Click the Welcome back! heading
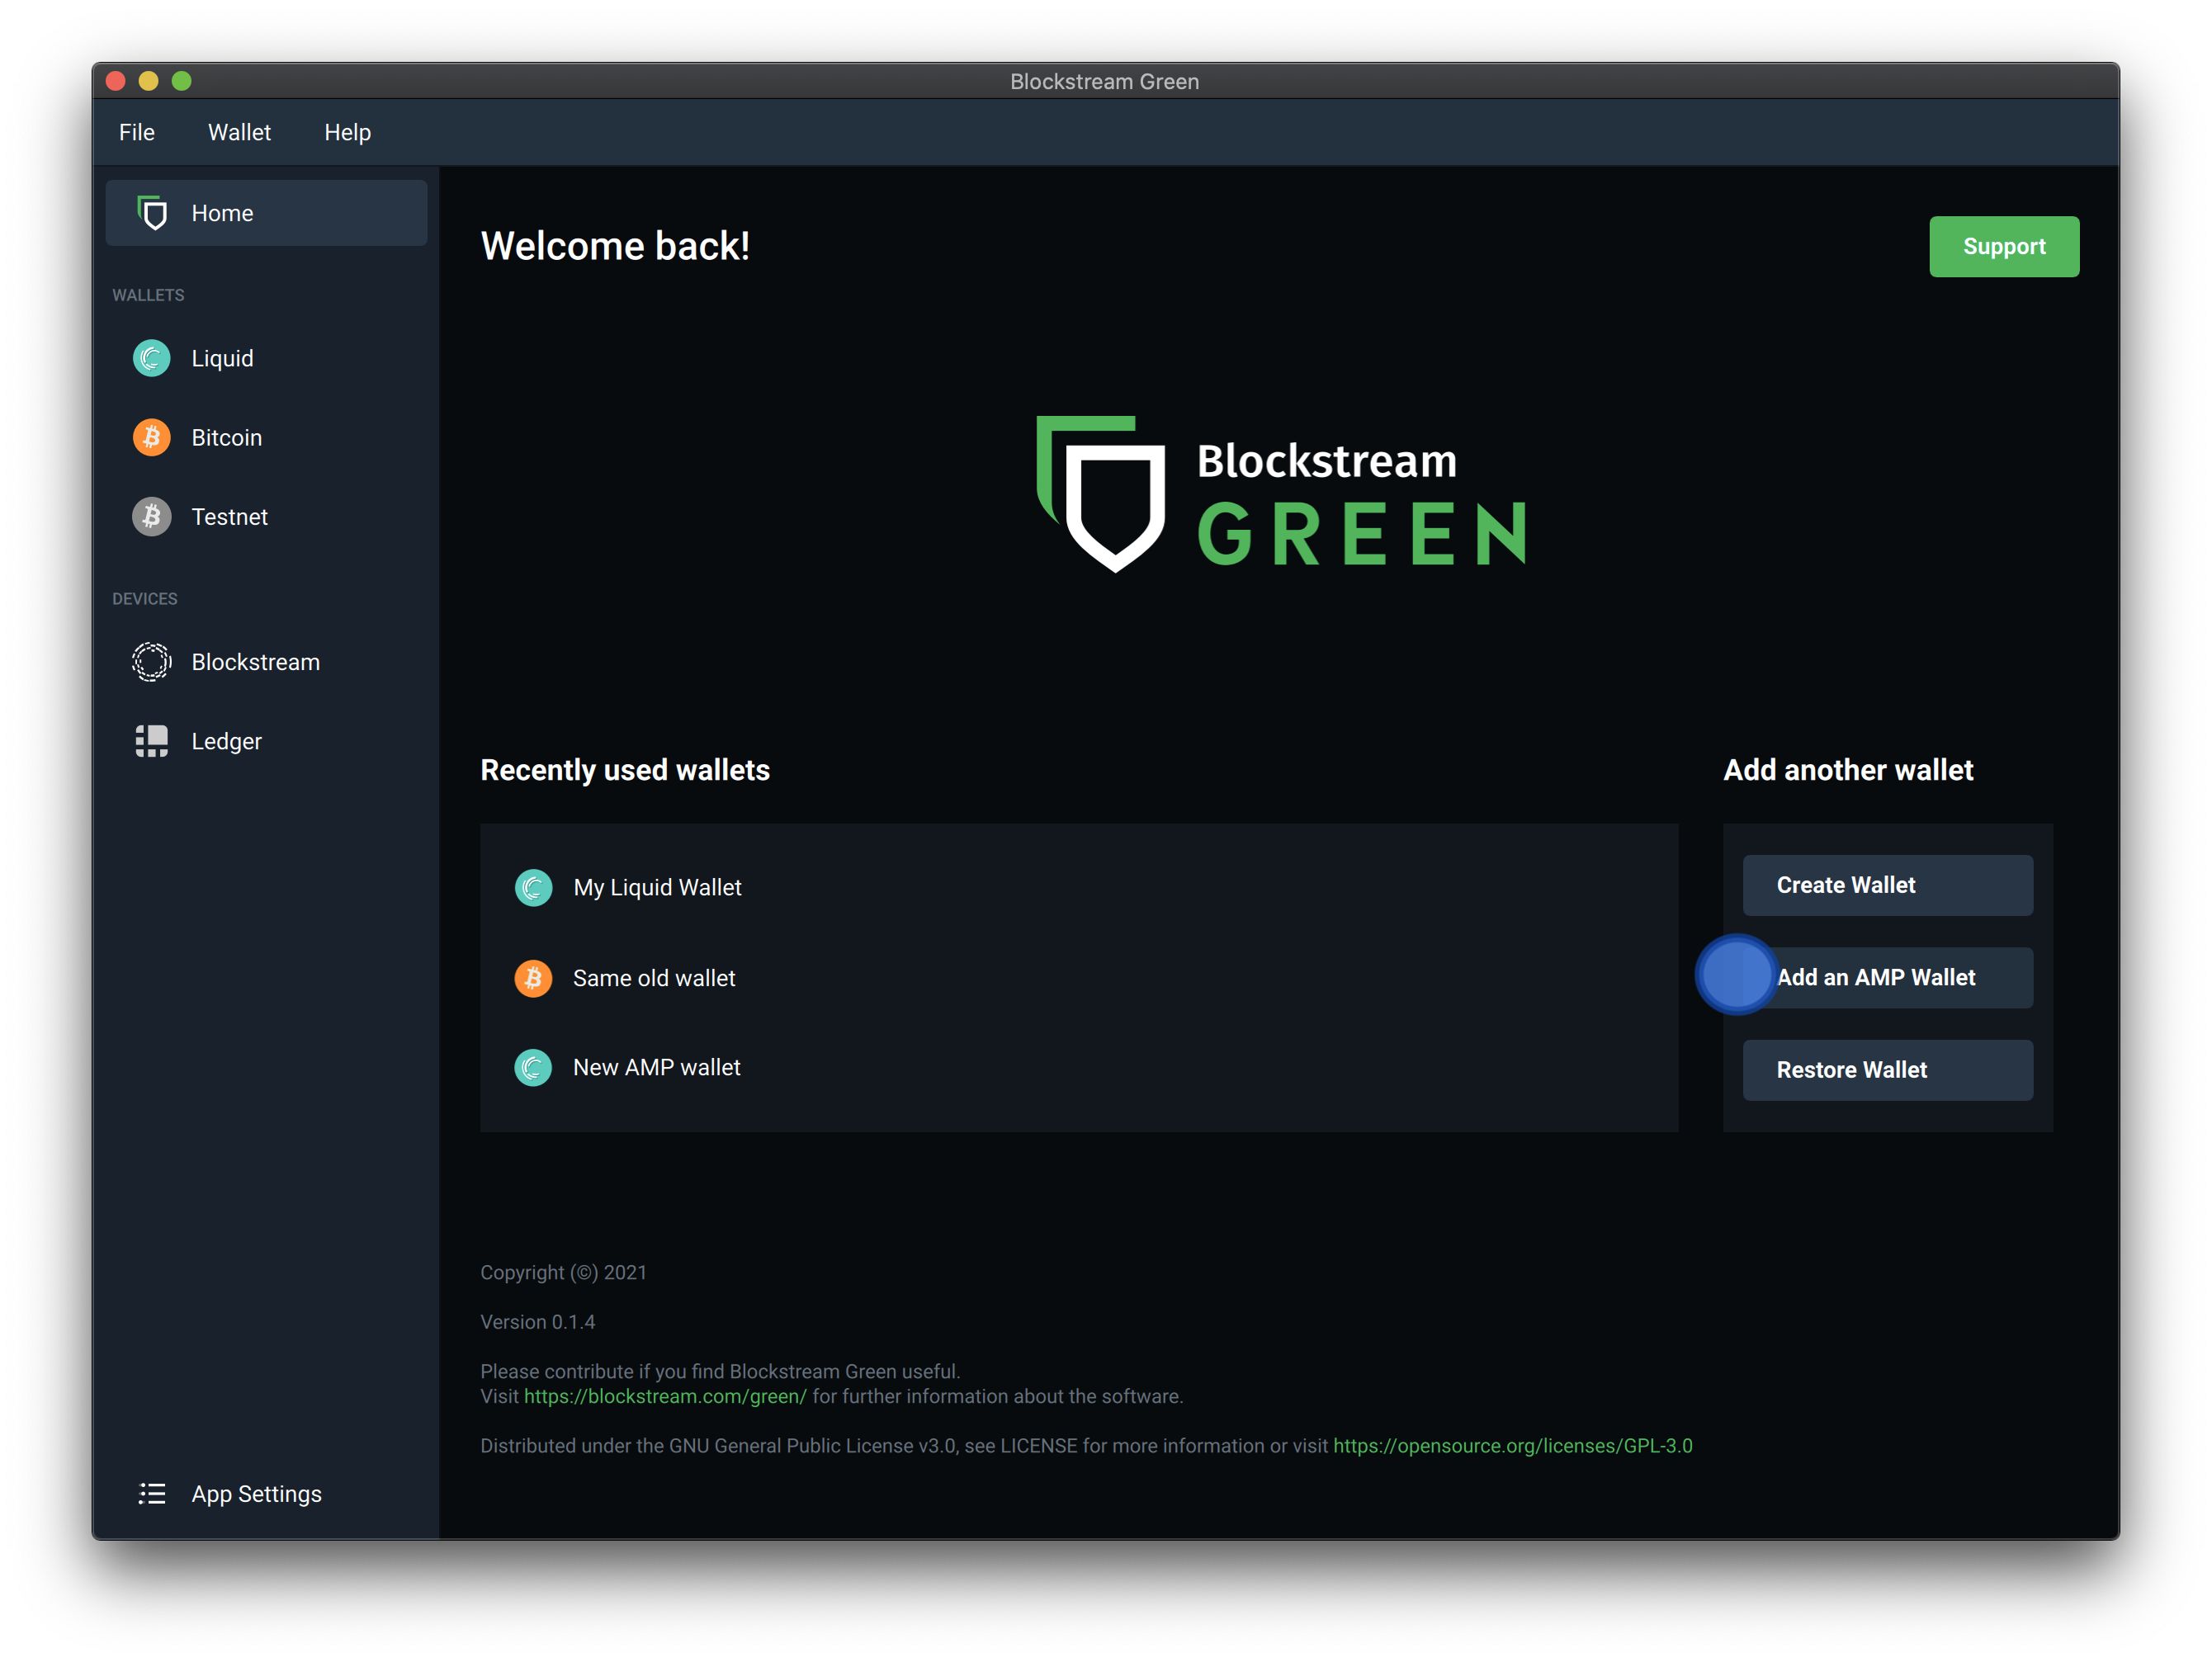The image size is (2212, 1662). tap(615, 246)
